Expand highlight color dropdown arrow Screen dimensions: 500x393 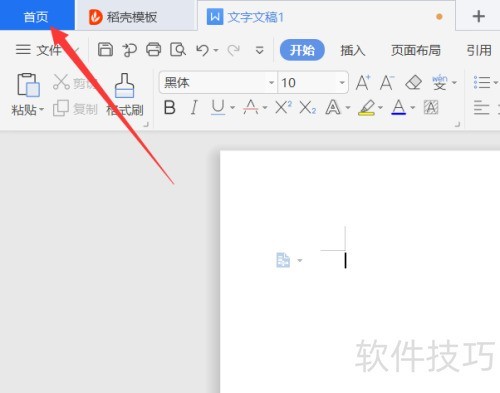tap(380, 108)
